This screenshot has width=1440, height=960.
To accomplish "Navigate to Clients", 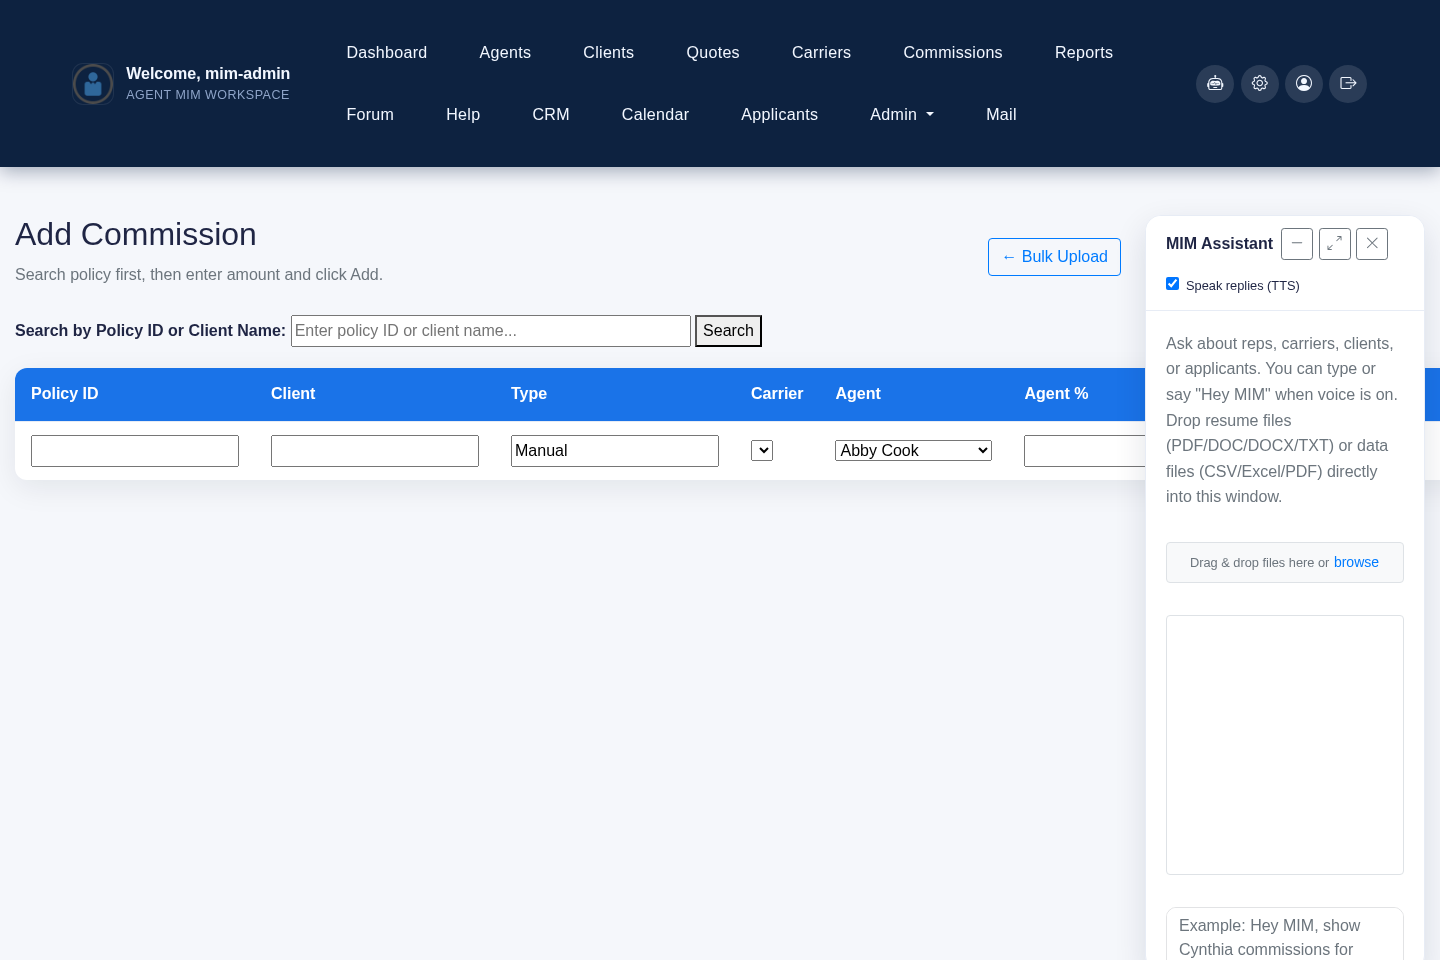I will [609, 53].
